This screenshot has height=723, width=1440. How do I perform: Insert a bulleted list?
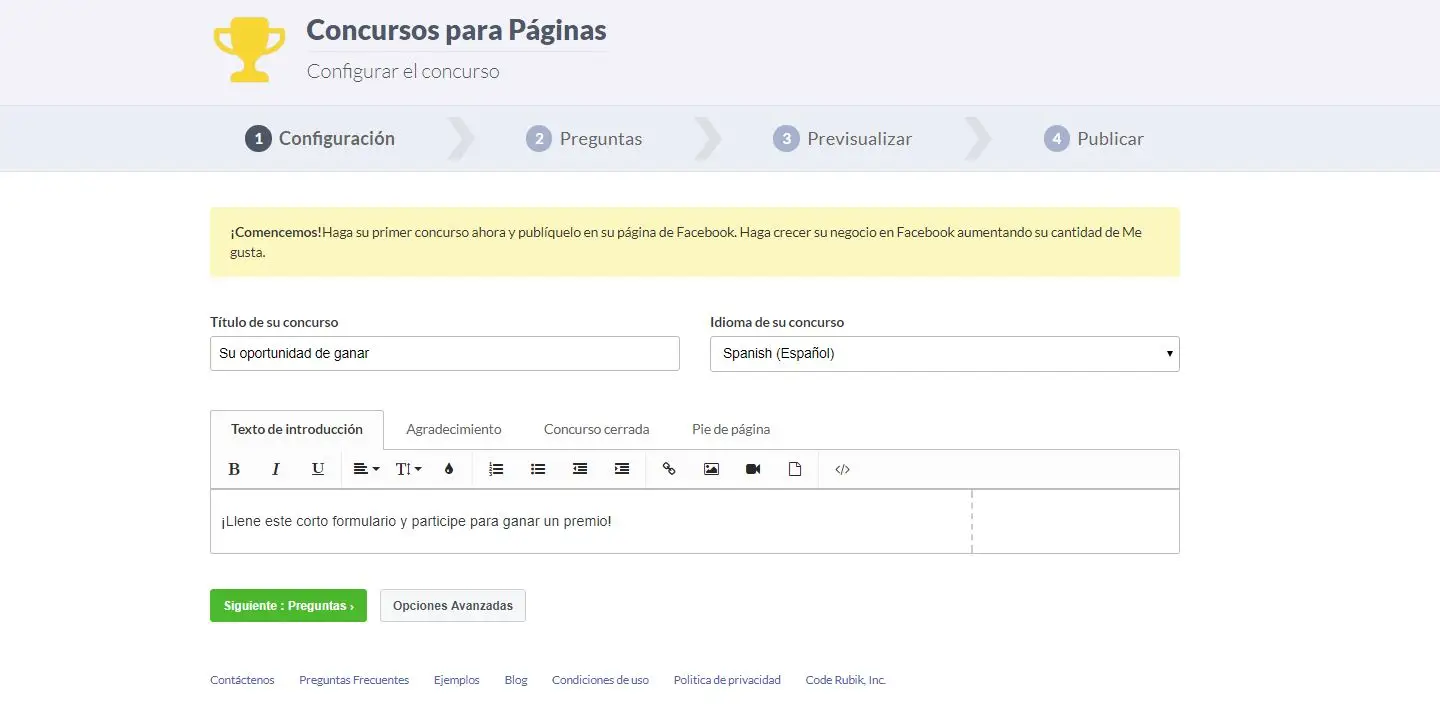[x=538, y=469]
